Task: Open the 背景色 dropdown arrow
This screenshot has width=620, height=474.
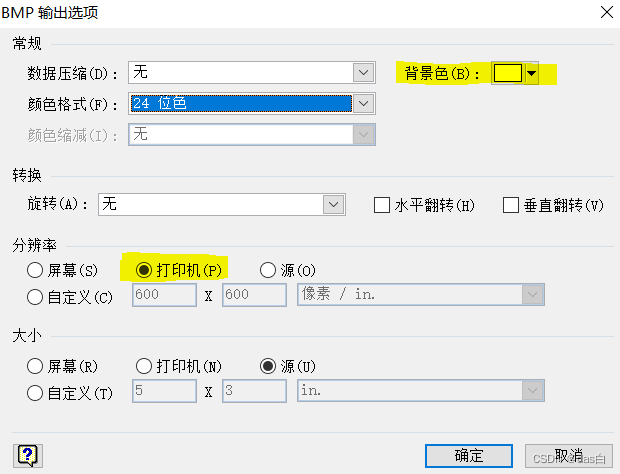Action: click(531, 73)
